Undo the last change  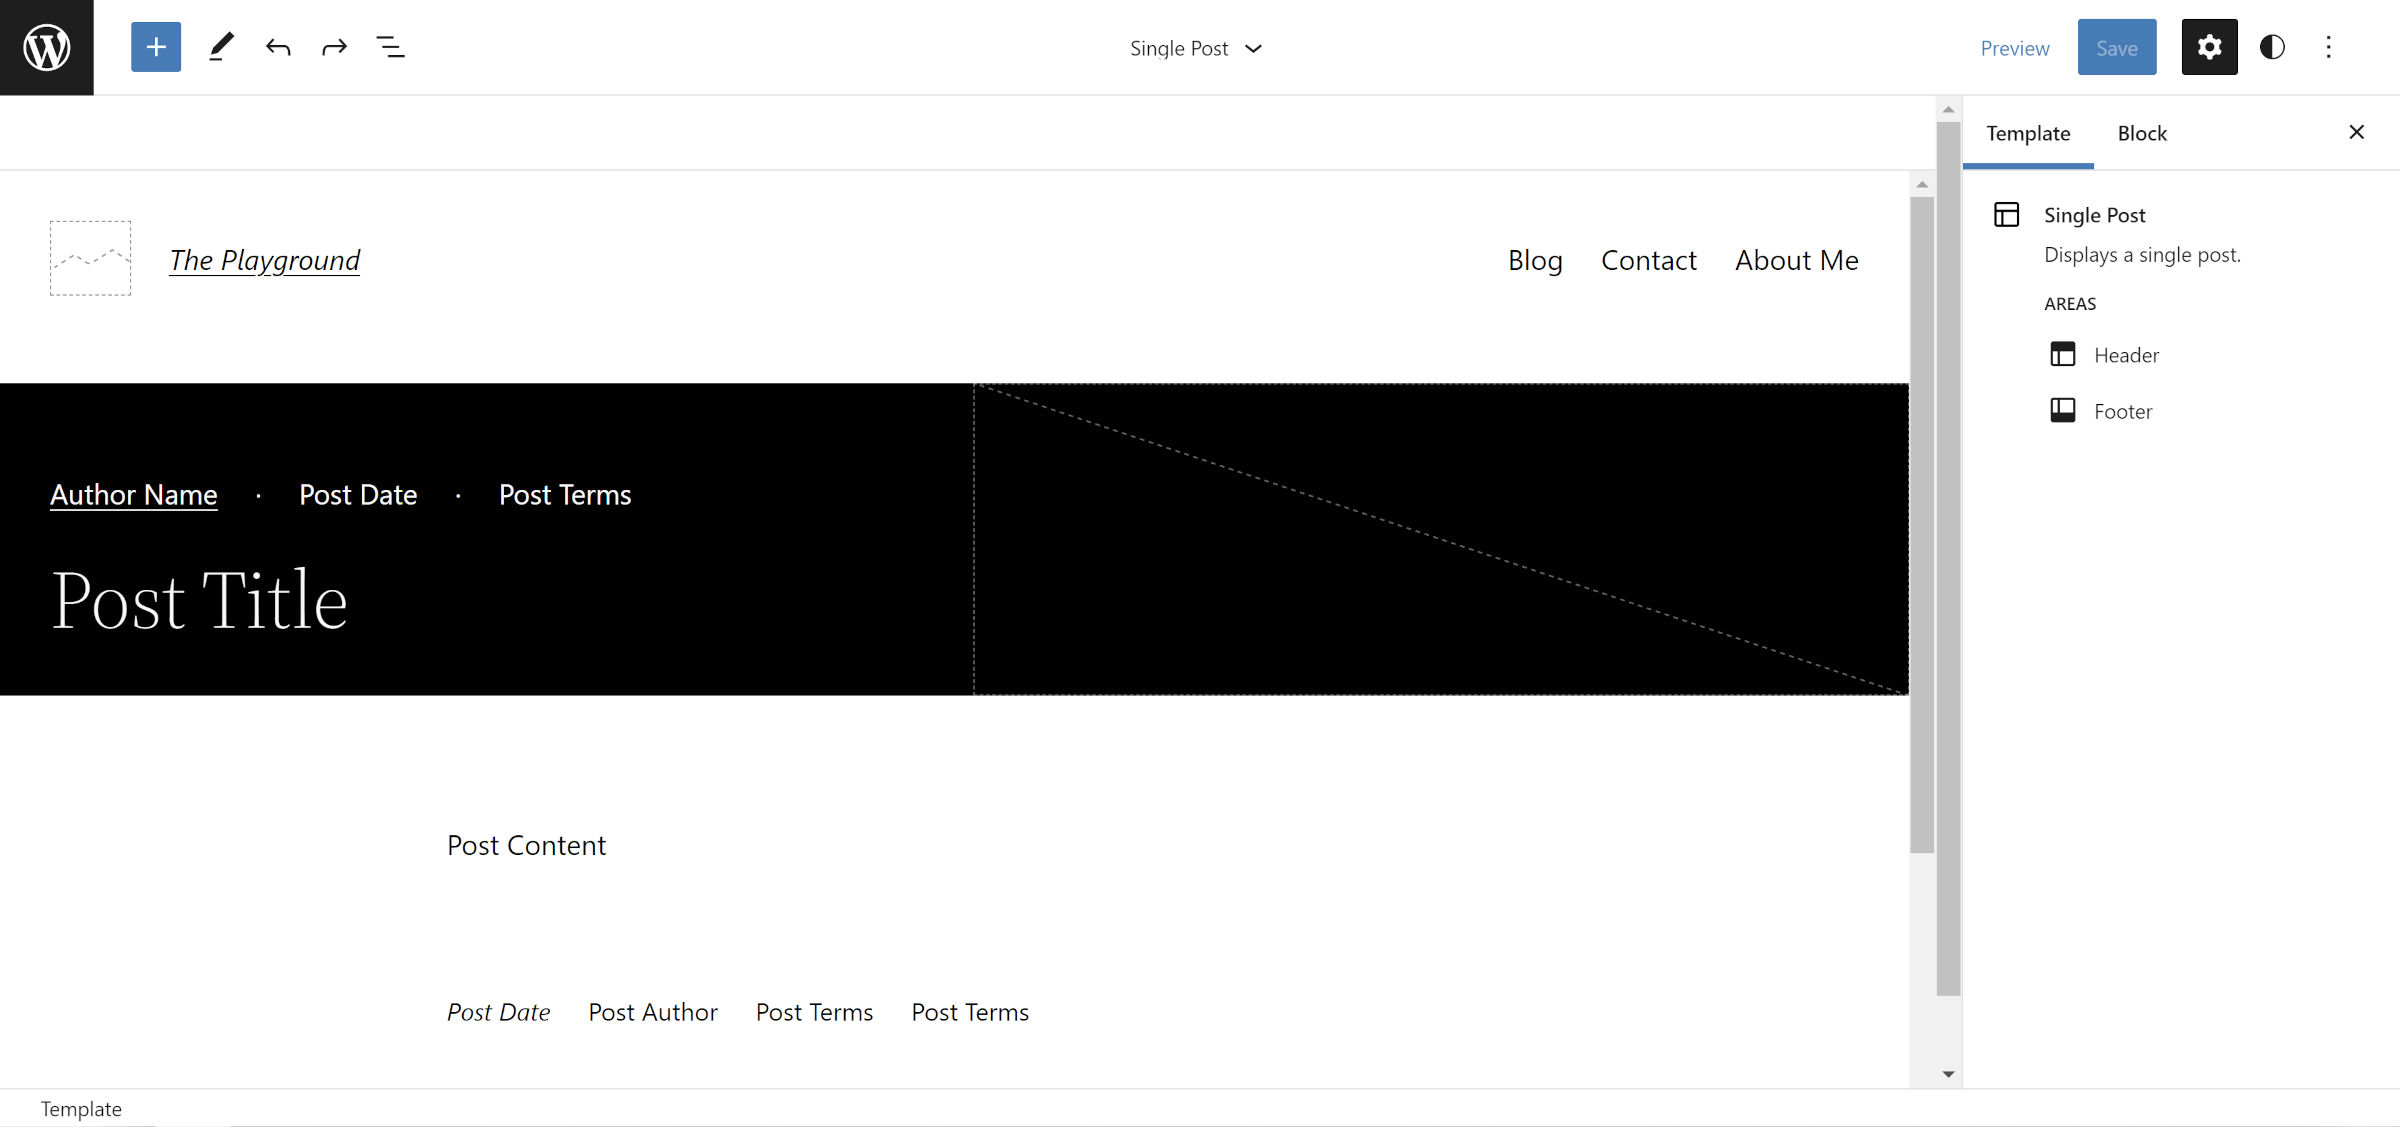click(x=278, y=46)
